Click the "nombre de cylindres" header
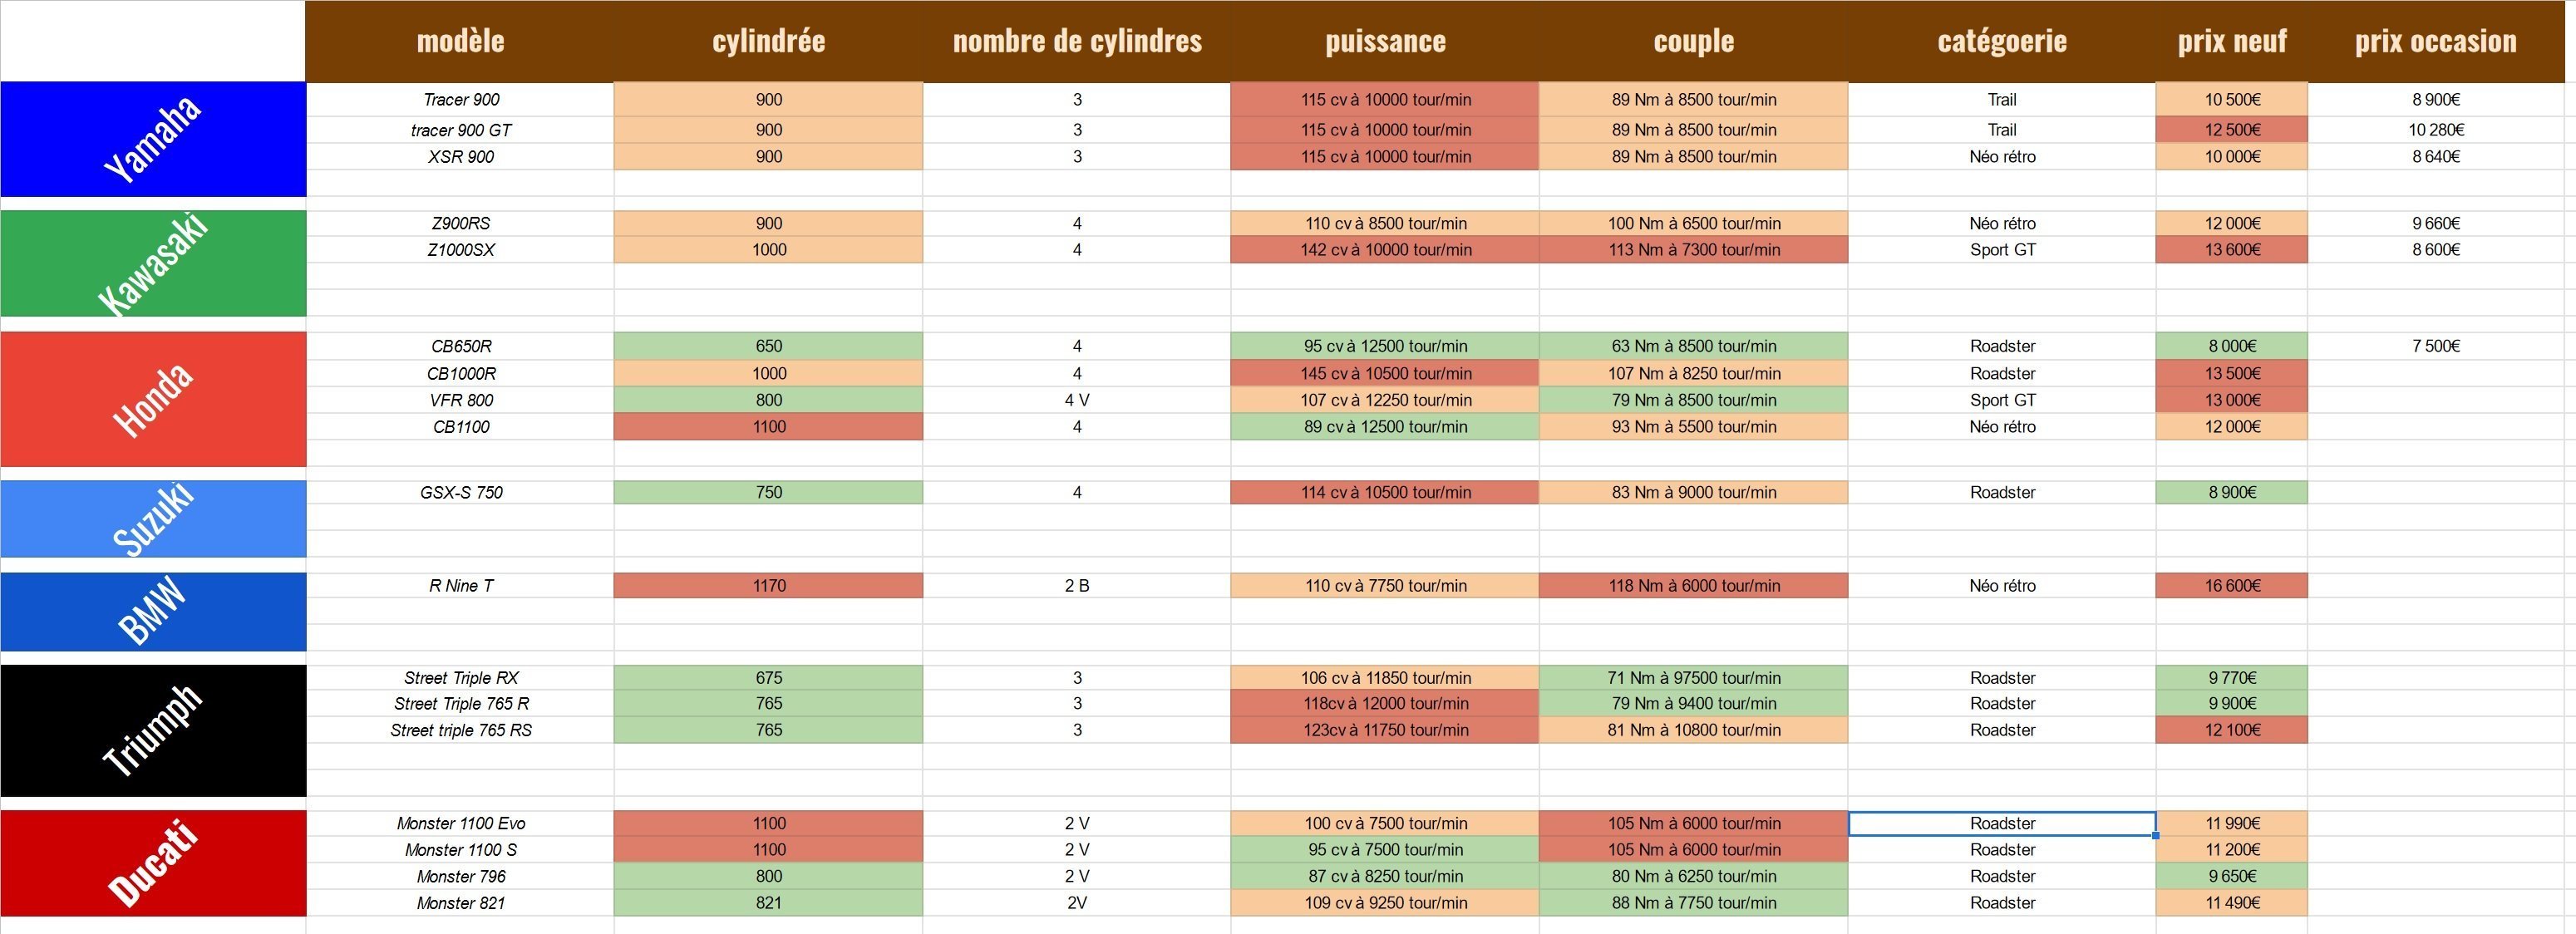 click(x=1077, y=41)
